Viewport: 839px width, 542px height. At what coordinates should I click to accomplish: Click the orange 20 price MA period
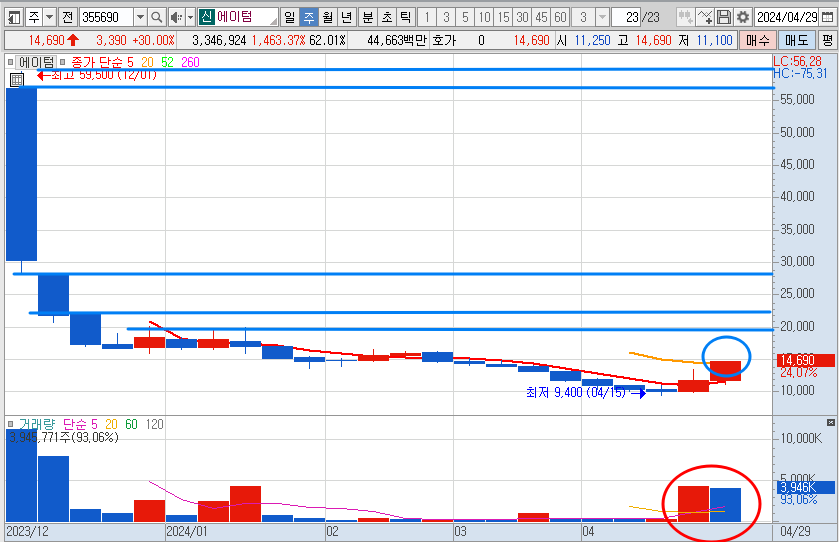pyautogui.click(x=147, y=62)
